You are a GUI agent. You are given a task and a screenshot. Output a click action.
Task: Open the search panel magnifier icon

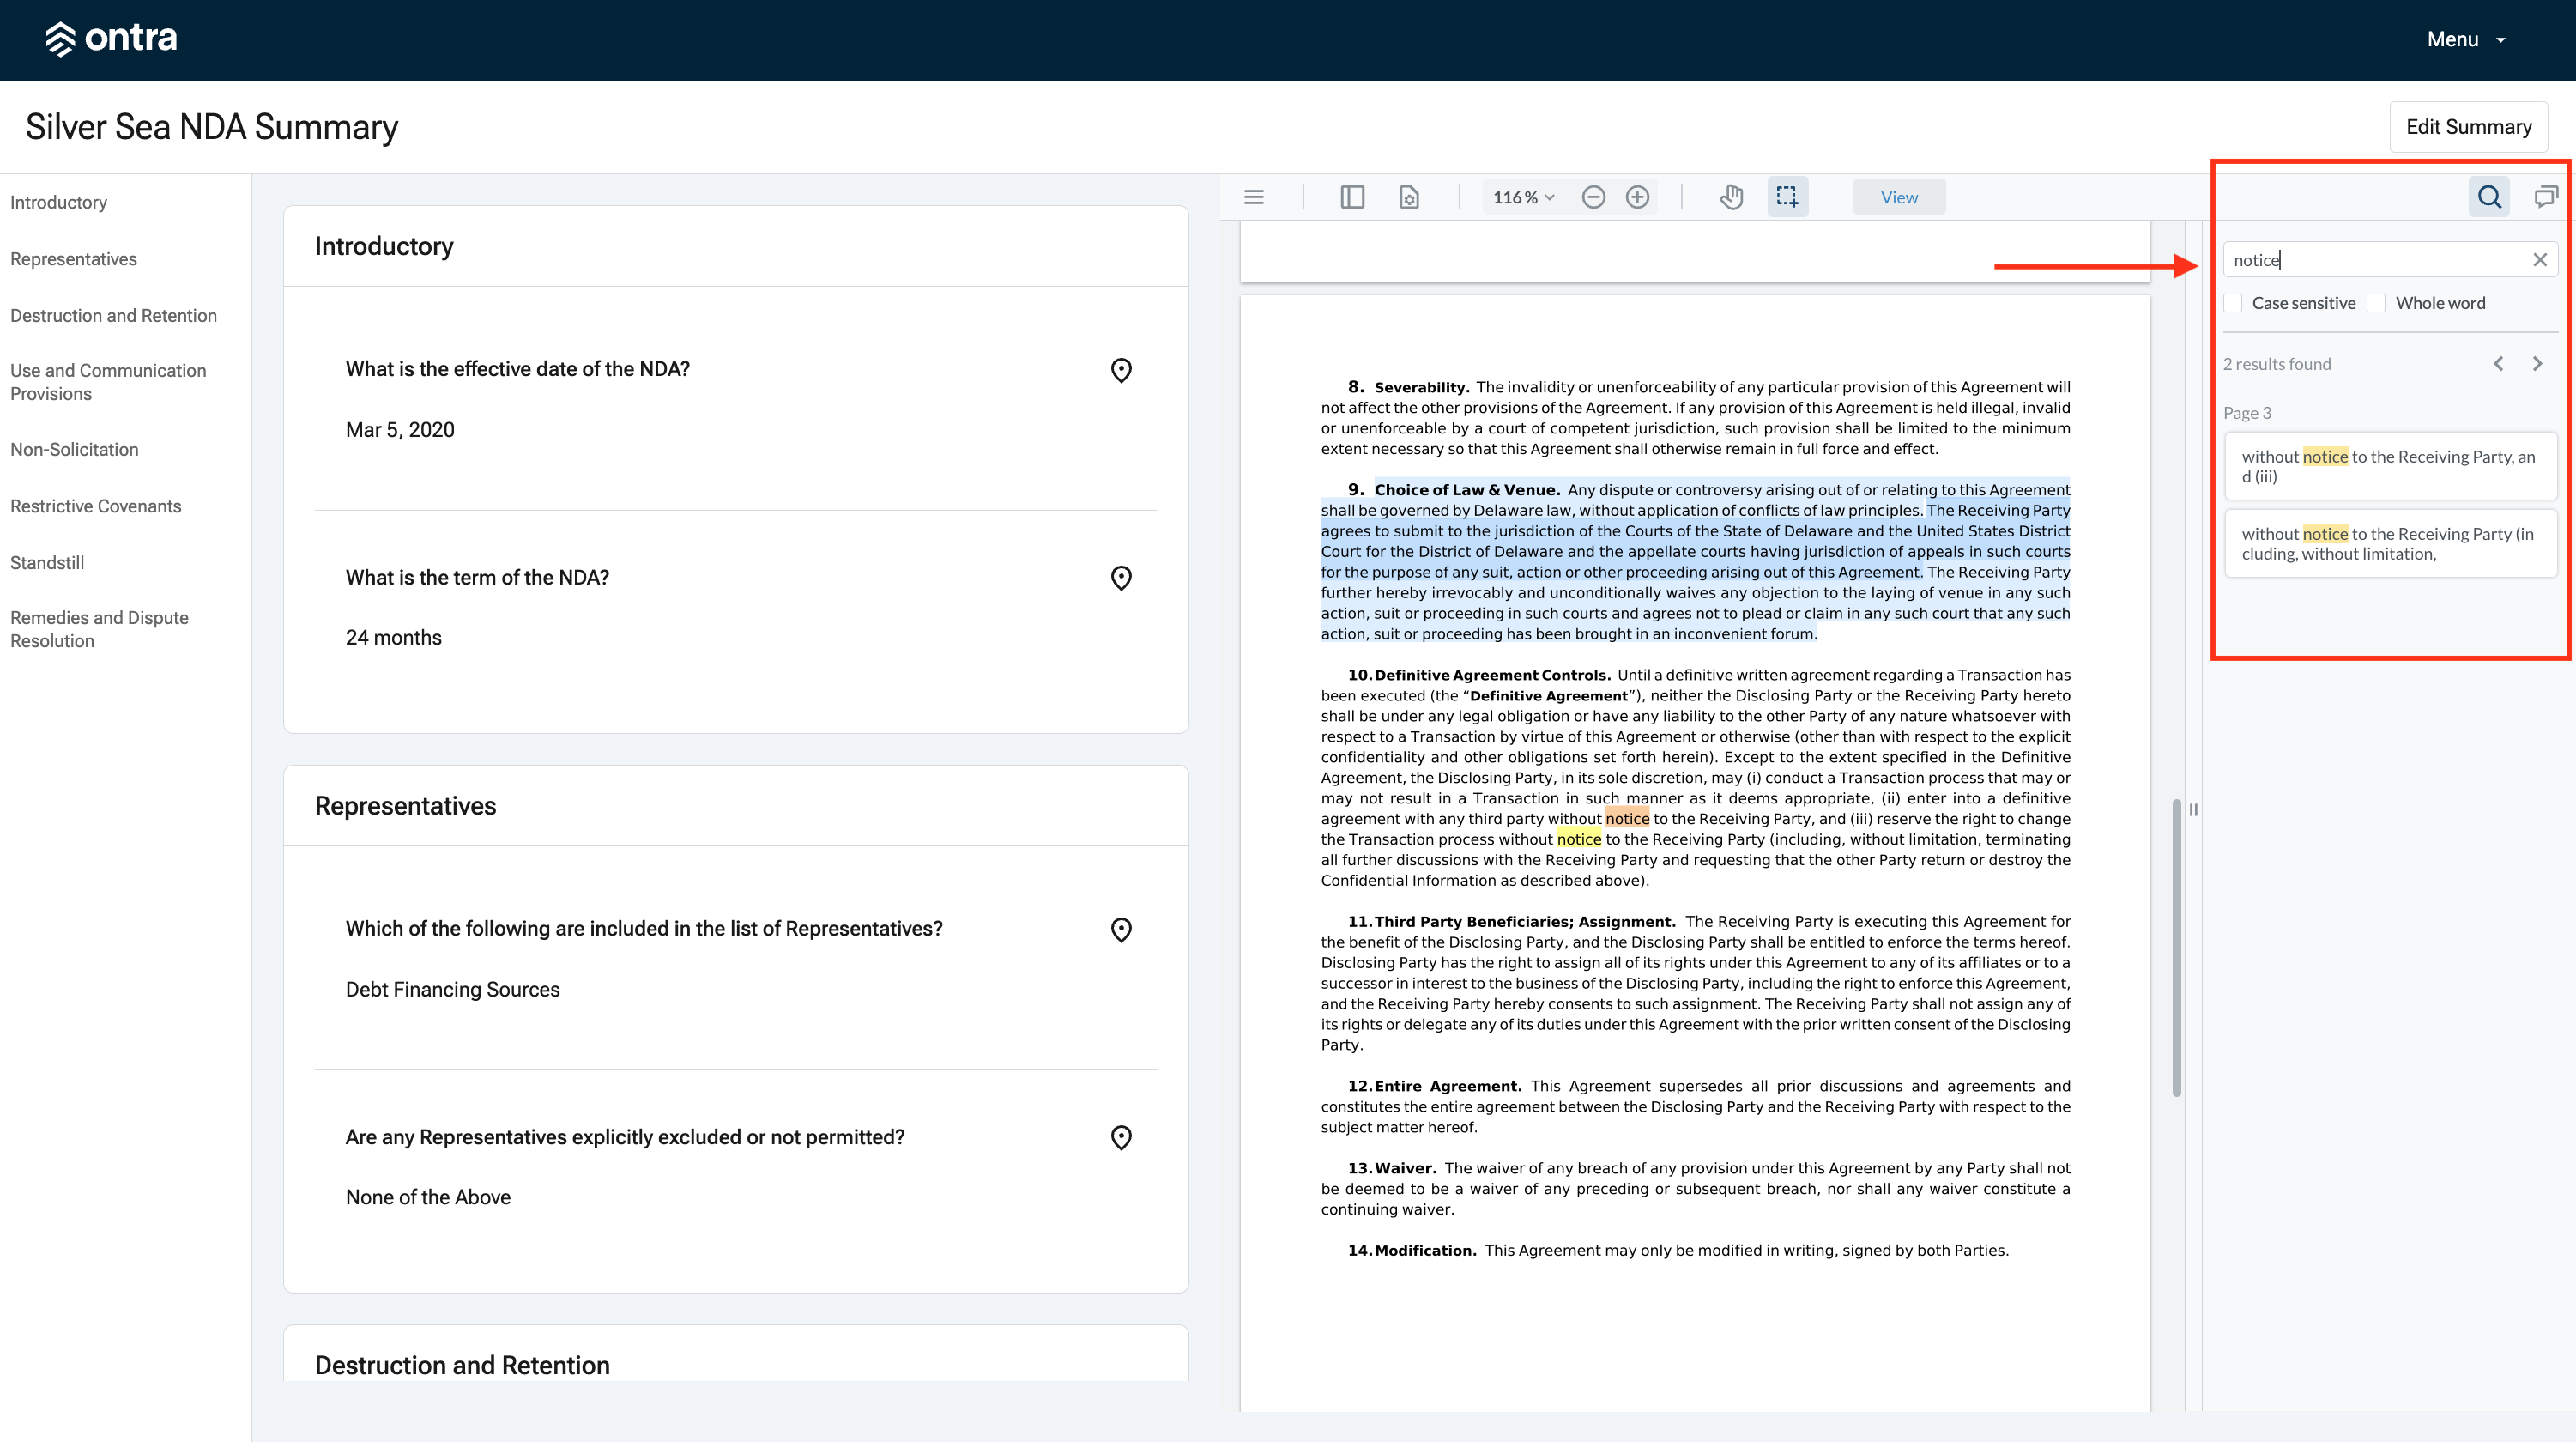(x=2489, y=197)
